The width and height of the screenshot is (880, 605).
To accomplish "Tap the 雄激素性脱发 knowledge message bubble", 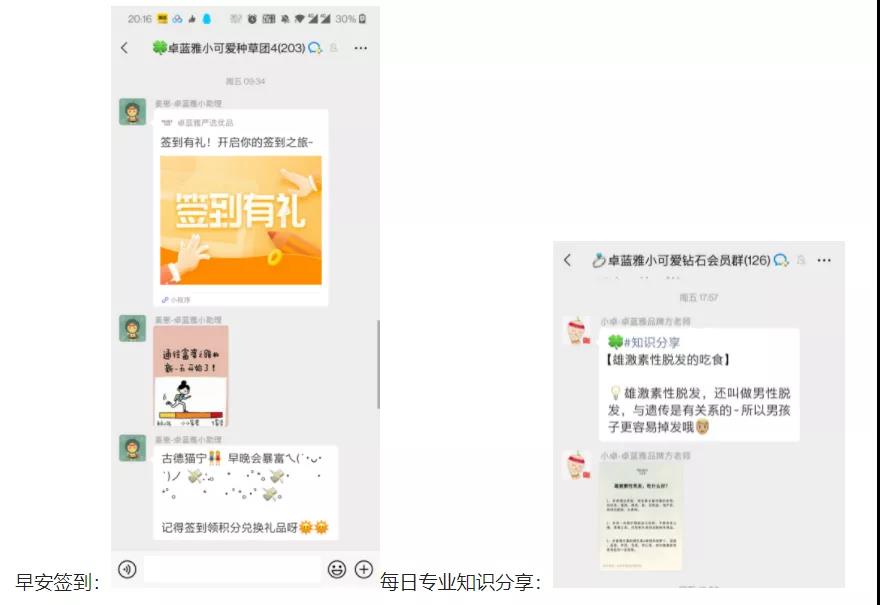I will click(698, 385).
